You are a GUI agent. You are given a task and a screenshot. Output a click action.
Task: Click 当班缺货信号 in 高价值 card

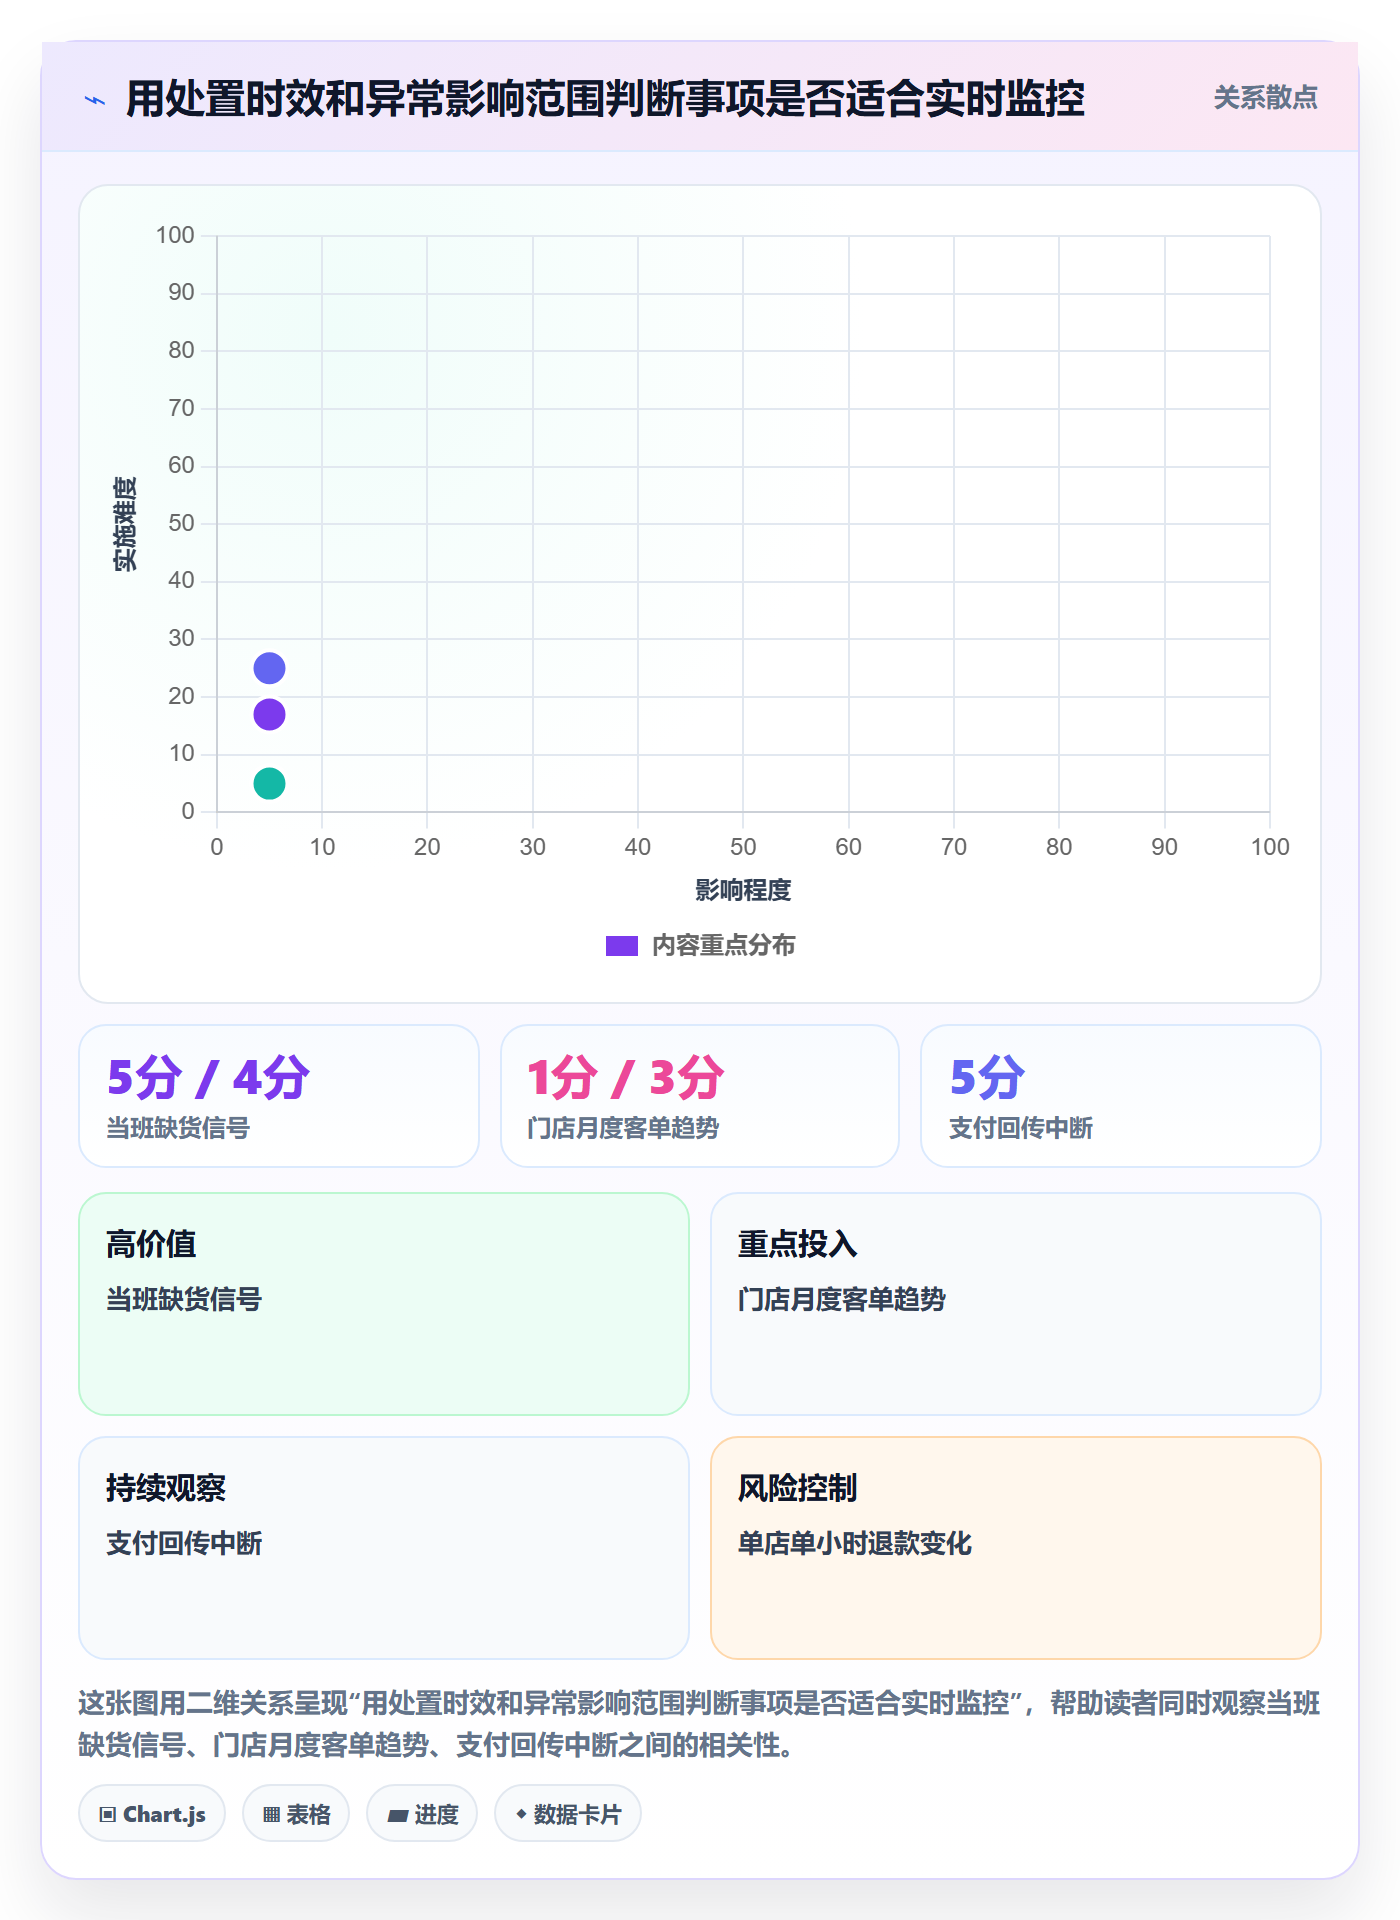coord(184,1299)
